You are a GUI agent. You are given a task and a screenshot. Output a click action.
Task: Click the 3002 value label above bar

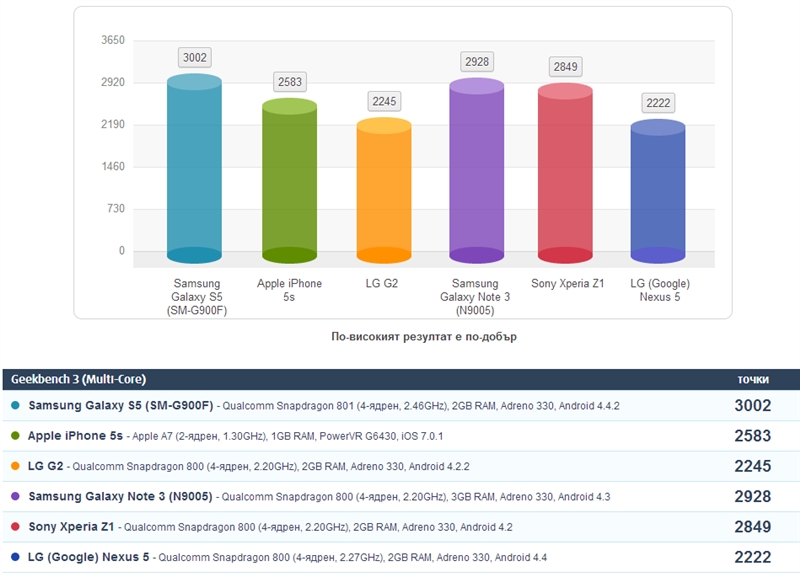[x=195, y=57]
